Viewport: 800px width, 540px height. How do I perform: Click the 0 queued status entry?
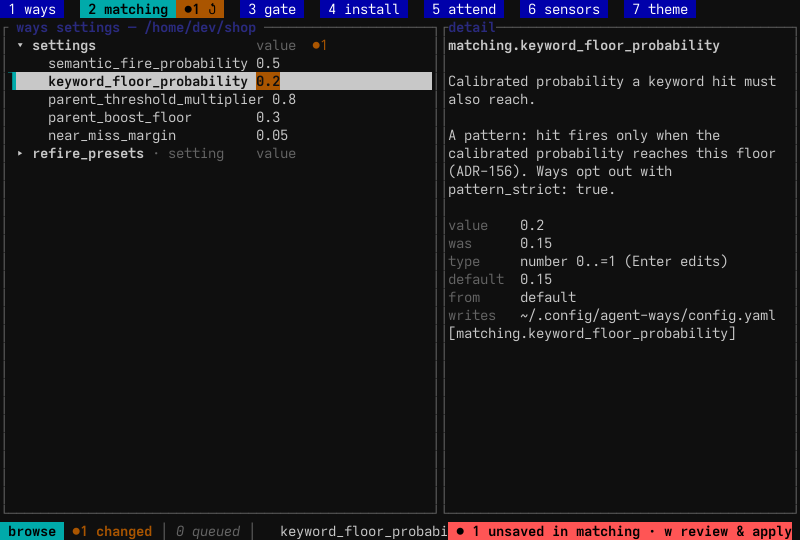[x=208, y=531]
